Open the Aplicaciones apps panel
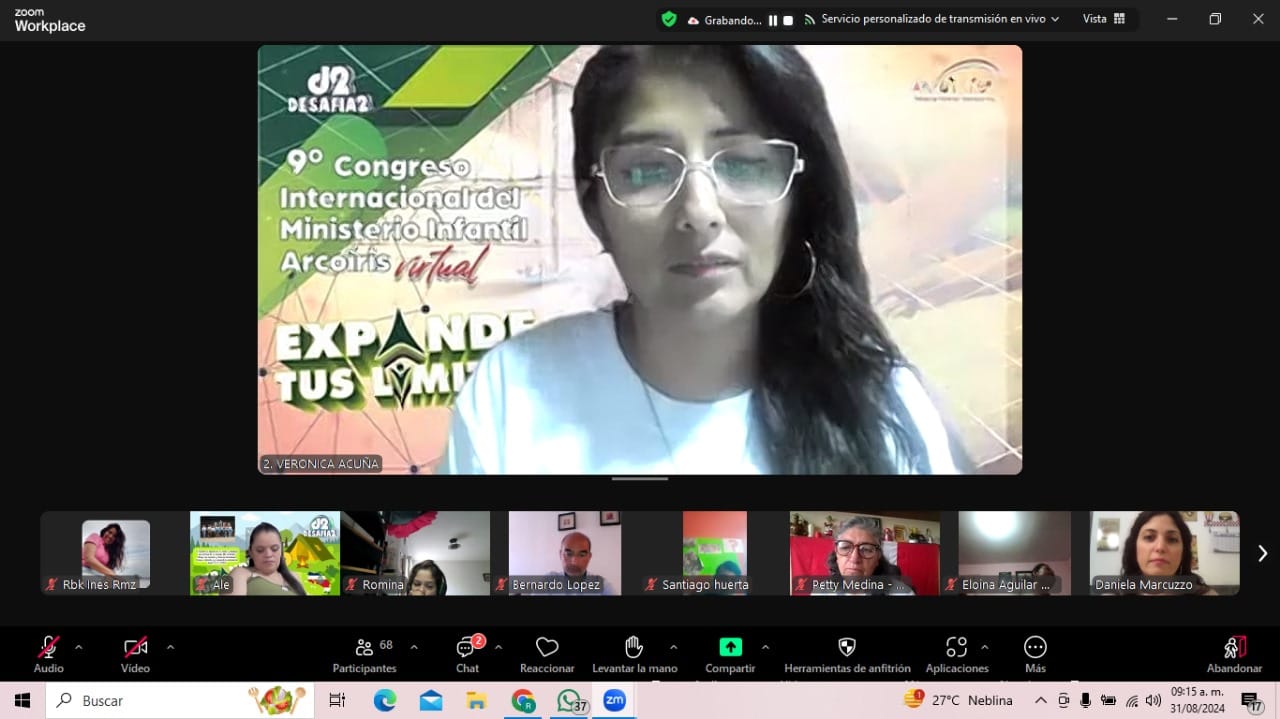 click(957, 654)
